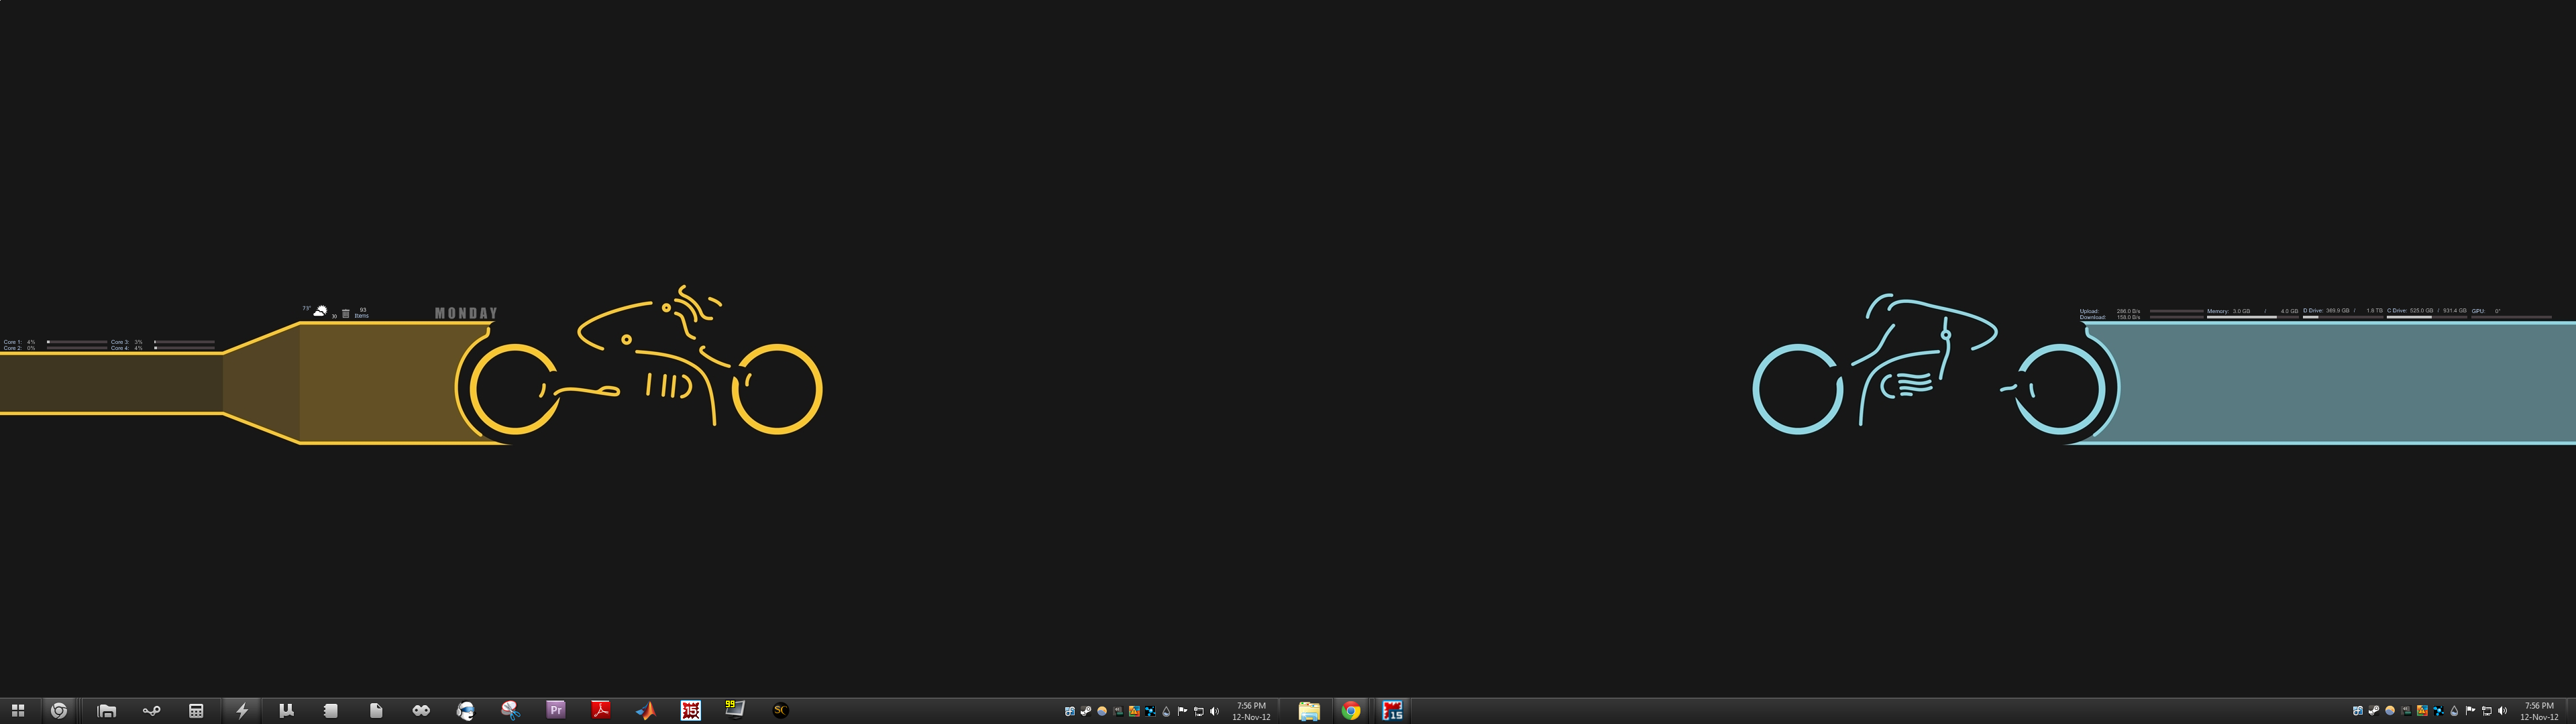Click orange warning-triangle tray icon, left monitor taskbar
Viewport: 2576px width, 724px height.
[x=1134, y=711]
